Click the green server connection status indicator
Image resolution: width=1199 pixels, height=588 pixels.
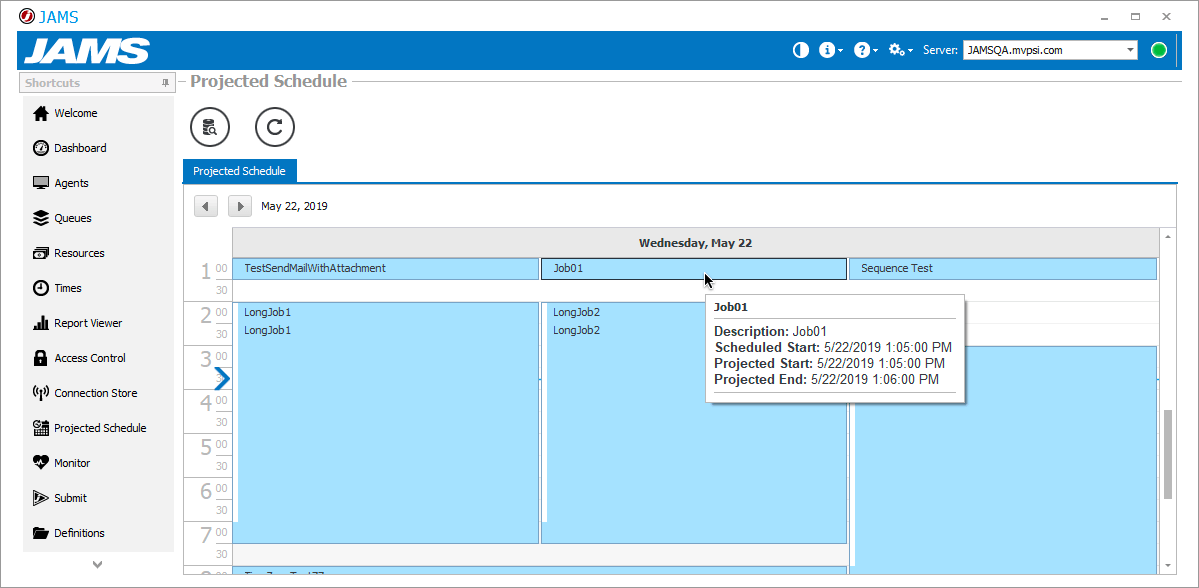[1158, 49]
